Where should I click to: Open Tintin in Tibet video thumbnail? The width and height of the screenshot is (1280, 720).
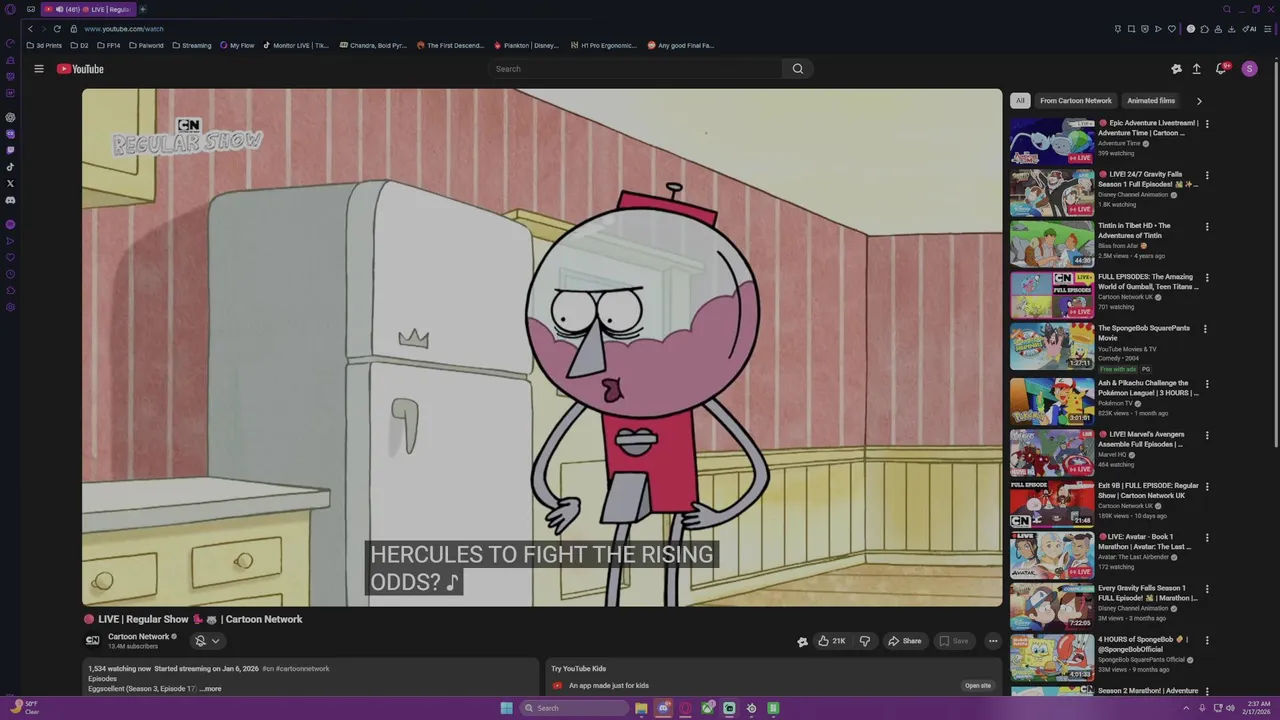coord(1052,243)
